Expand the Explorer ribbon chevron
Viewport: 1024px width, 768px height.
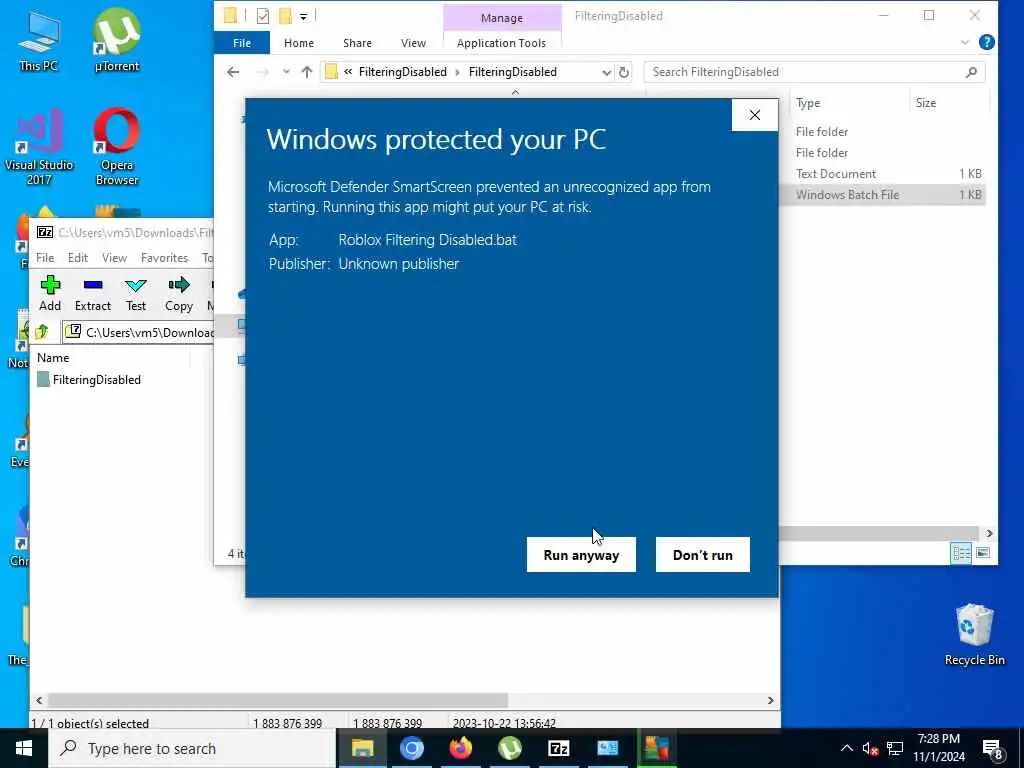pos(965,42)
